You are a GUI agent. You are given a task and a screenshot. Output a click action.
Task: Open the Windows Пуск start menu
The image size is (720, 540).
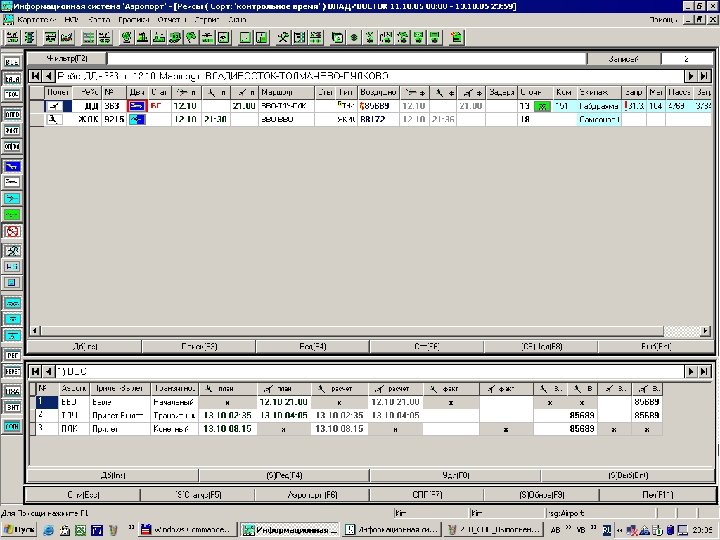point(19,528)
